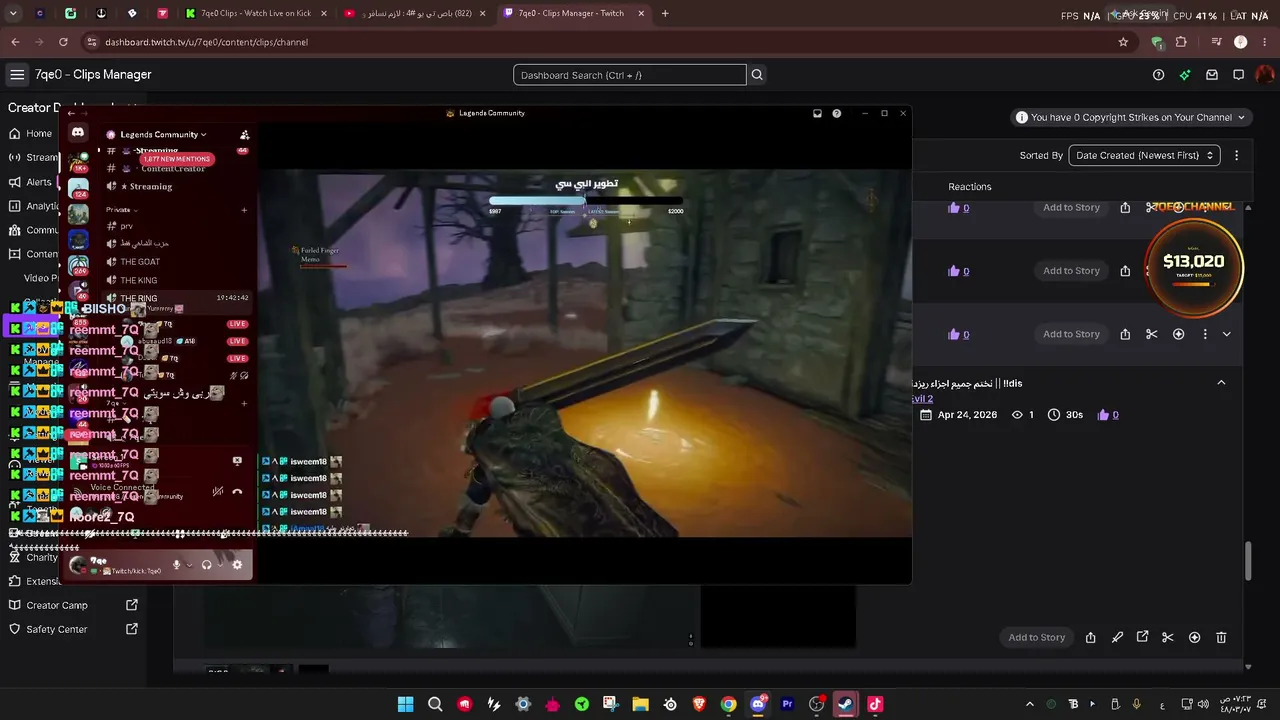Screen dimensions: 1280x720
Task: Open the Twitch chat bubble icon in header
Action: 1238,75
